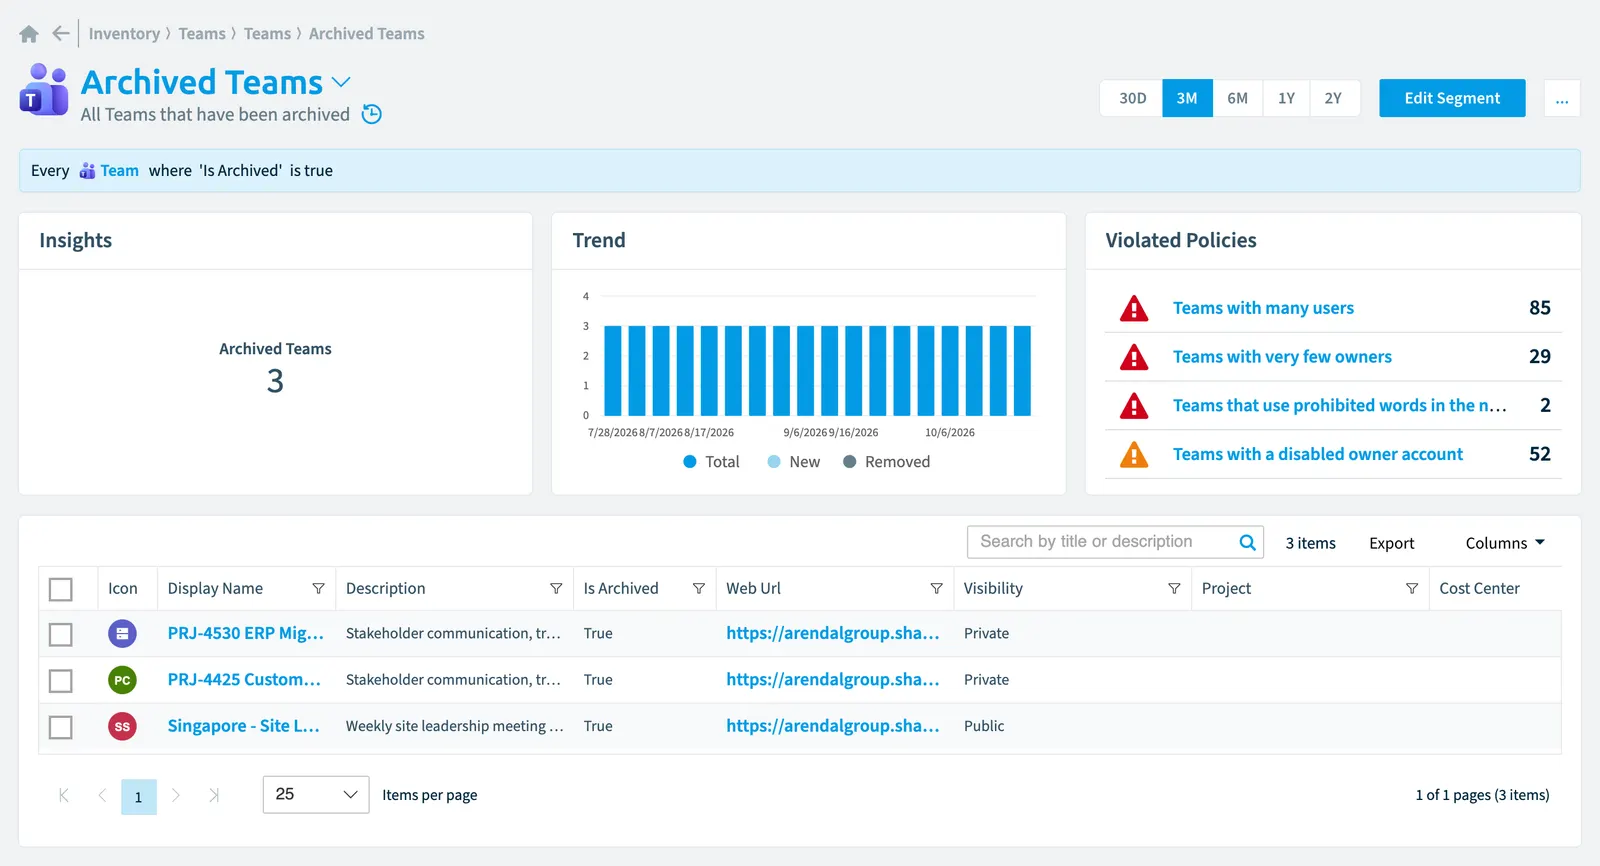Switch to the 2Y time range
The height and width of the screenshot is (866, 1600).
click(x=1334, y=98)
